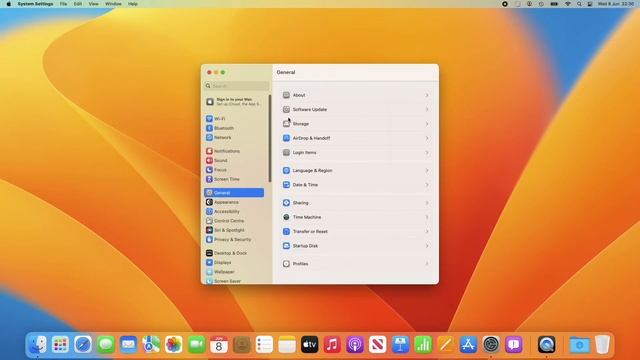Select General in the sidebar
Screen dimensions: 640x360
(x=234, y=193)
